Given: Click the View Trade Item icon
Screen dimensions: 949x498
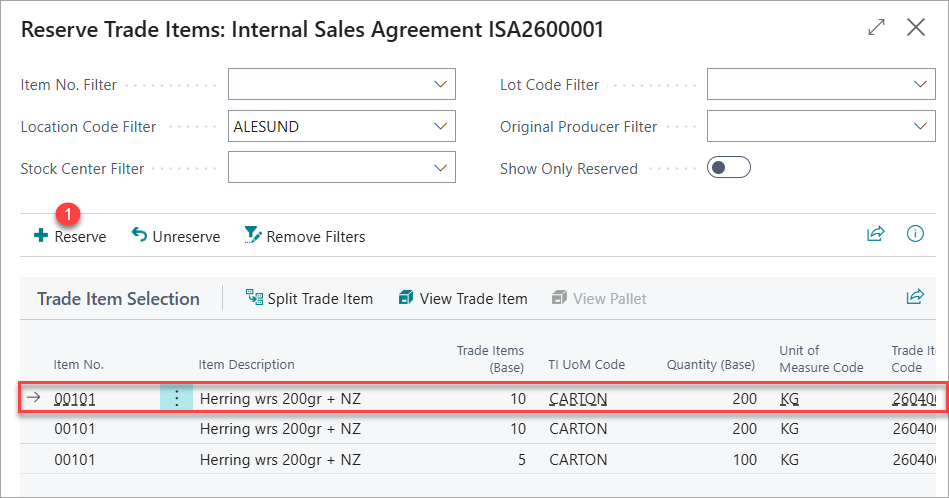Looking at the screenshot, I should click(x=406, y=298).
